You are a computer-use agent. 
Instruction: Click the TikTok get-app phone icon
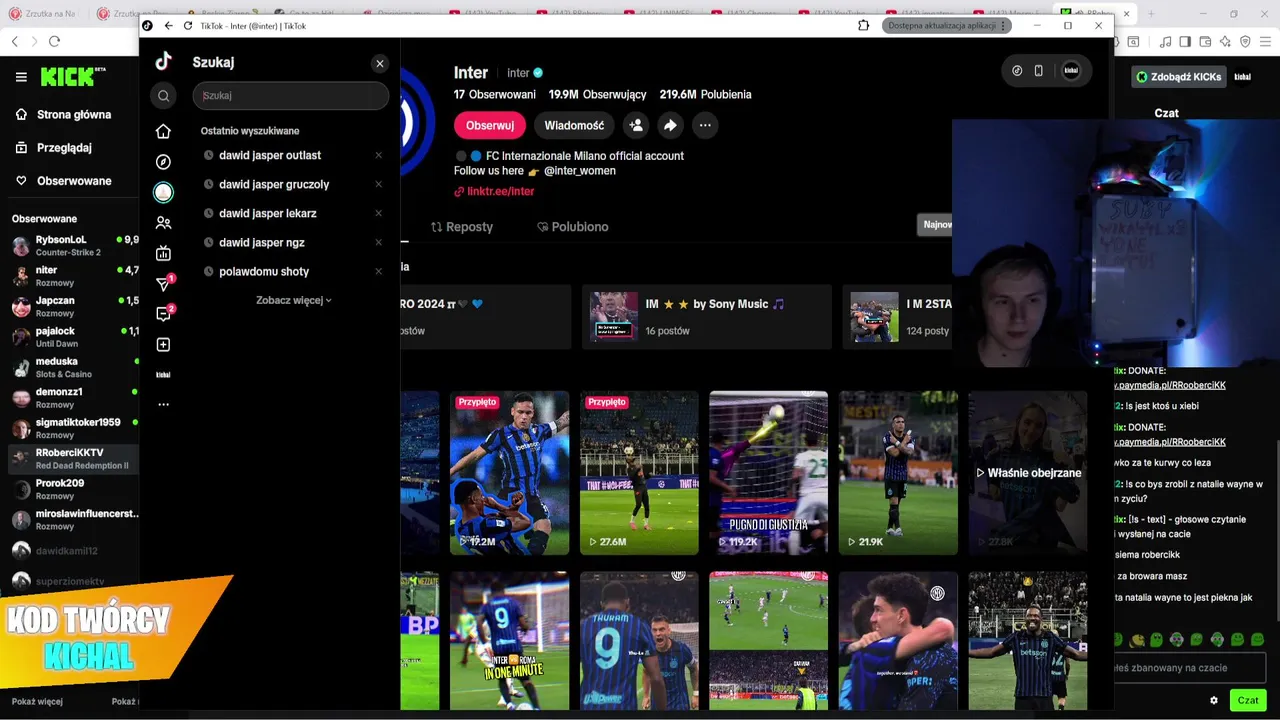click(1038, 70)
